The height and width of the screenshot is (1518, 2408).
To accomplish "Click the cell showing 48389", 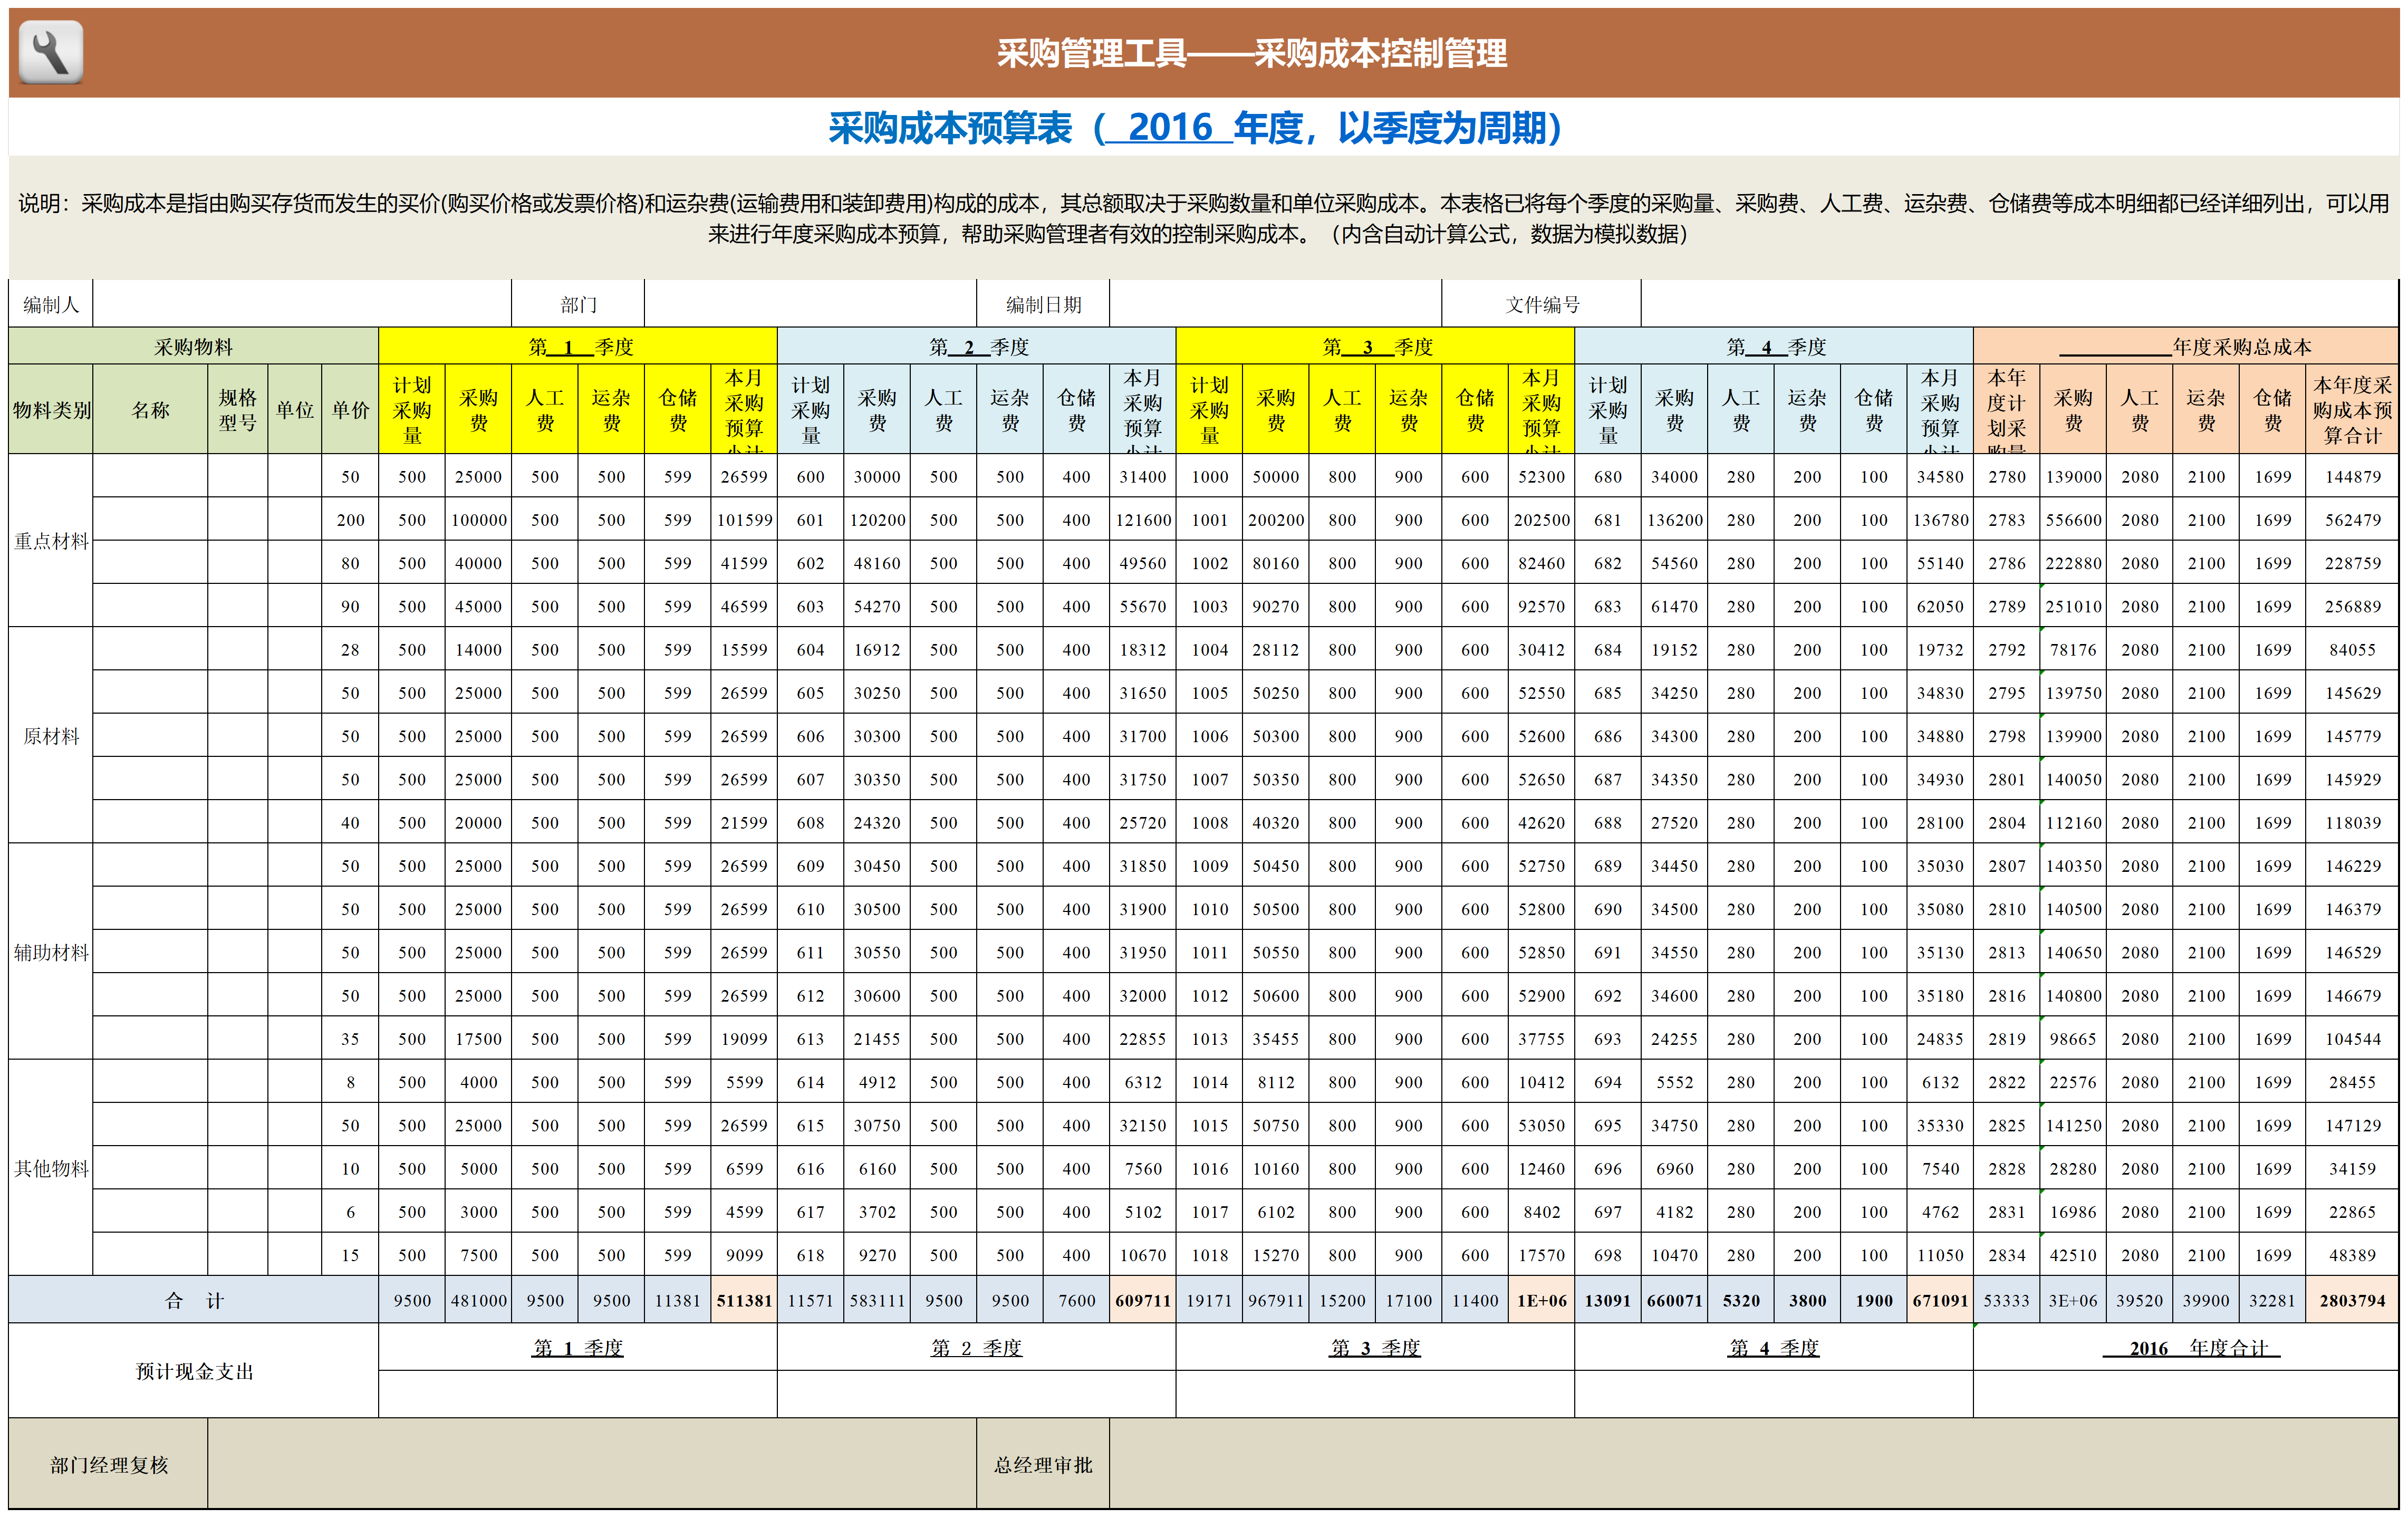I will (2352, 1254).
